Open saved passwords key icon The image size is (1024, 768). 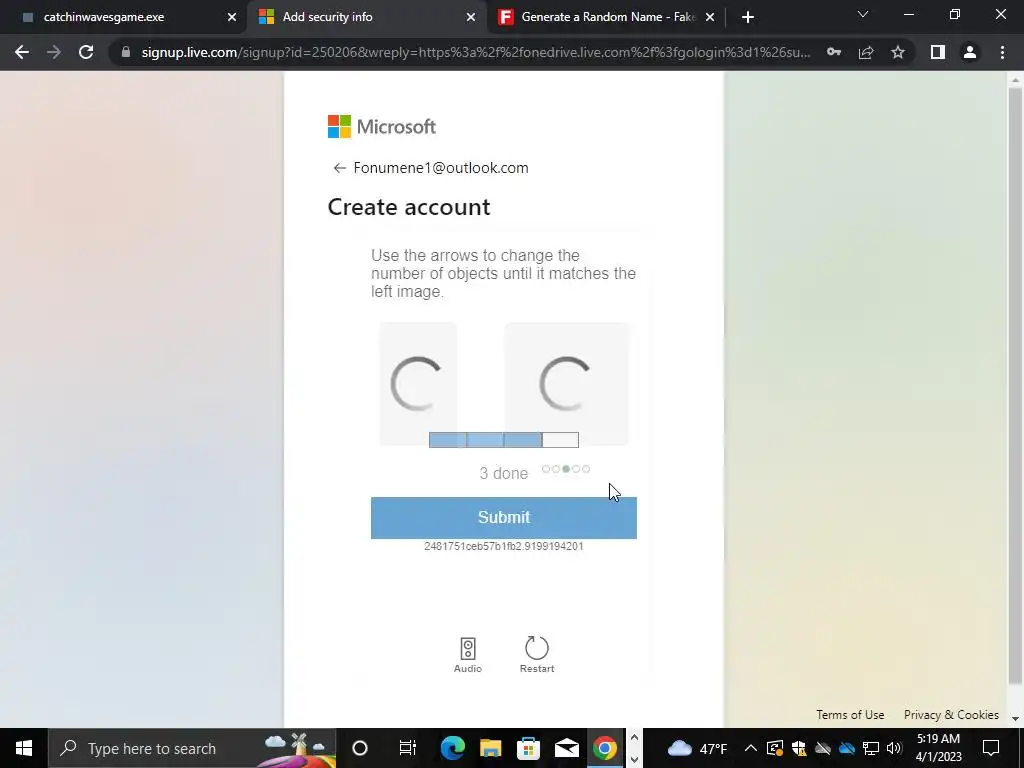coord(834,52)
